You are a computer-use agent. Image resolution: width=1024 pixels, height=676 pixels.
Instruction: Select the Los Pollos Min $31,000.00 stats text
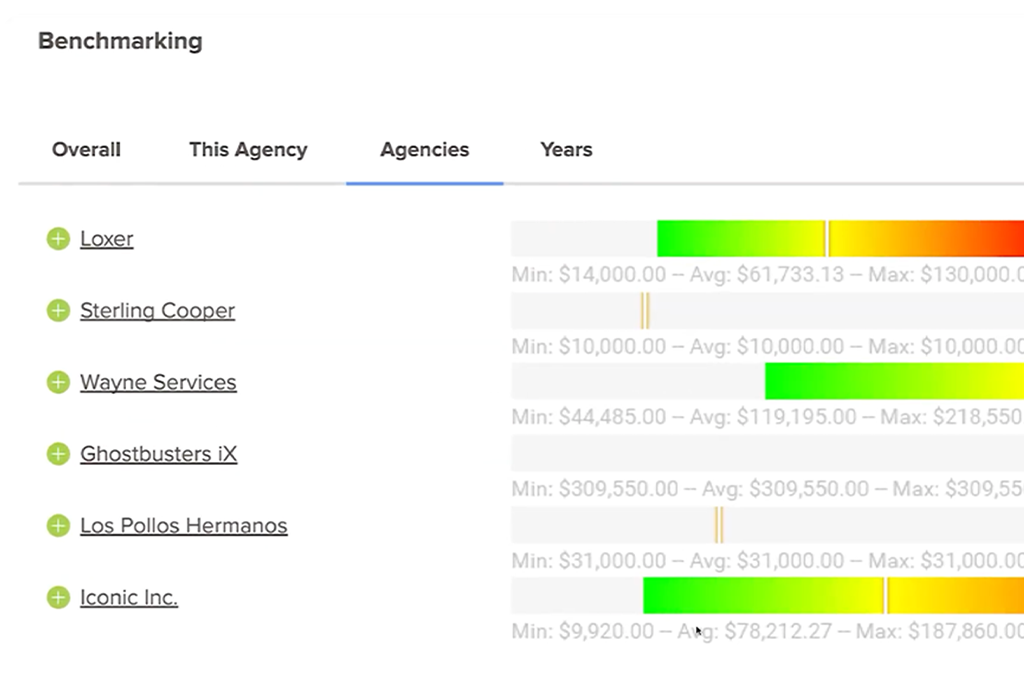(x=767, y=560)
